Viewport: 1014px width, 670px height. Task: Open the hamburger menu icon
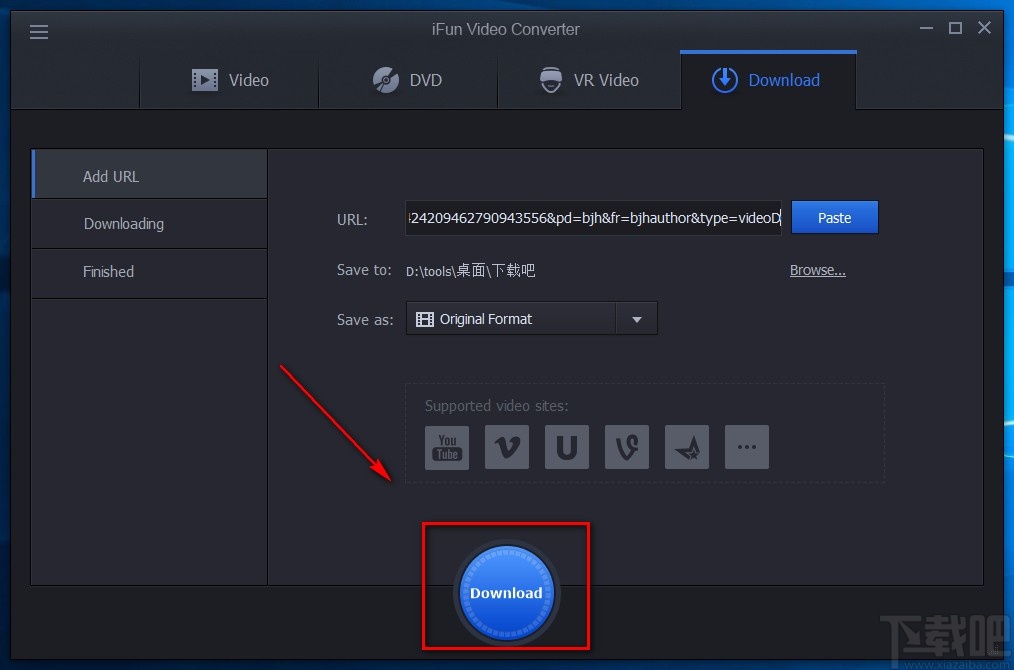pos(39,32)
